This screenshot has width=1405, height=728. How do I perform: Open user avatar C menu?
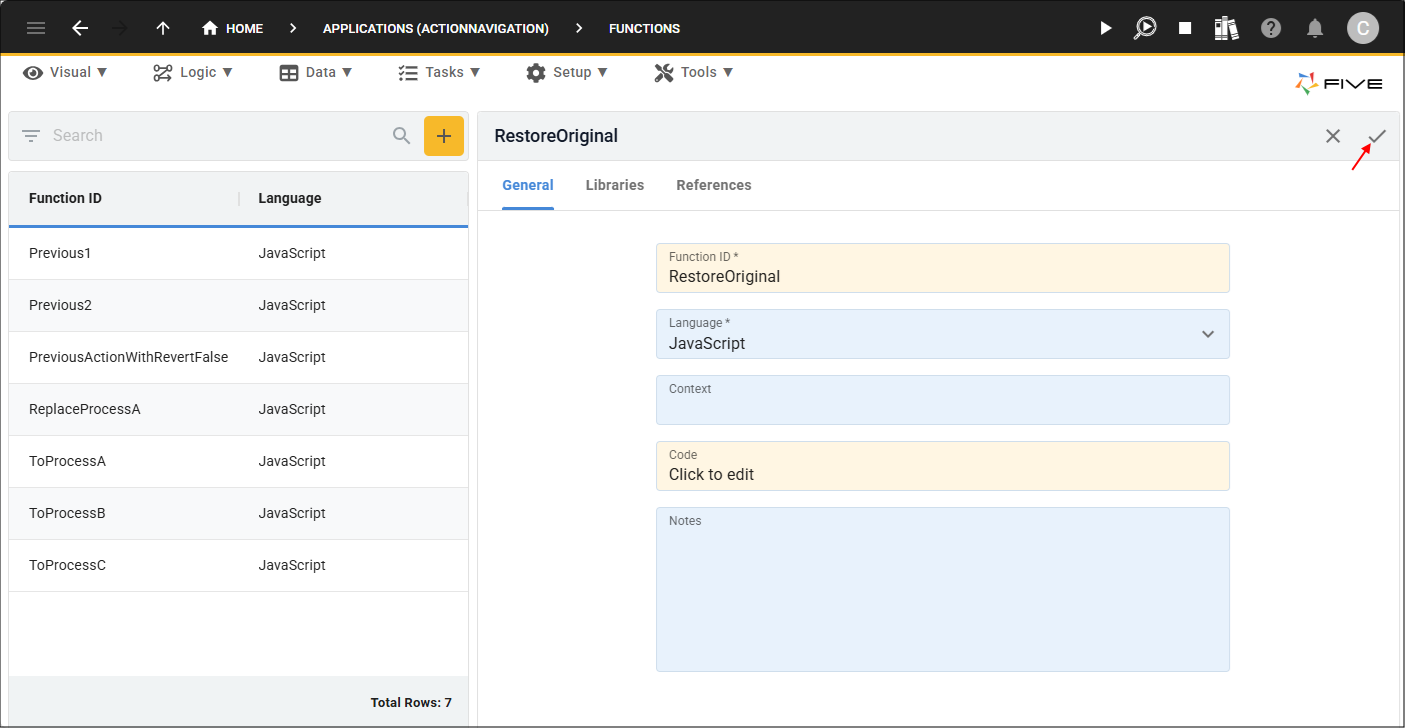coord(1363,28)
